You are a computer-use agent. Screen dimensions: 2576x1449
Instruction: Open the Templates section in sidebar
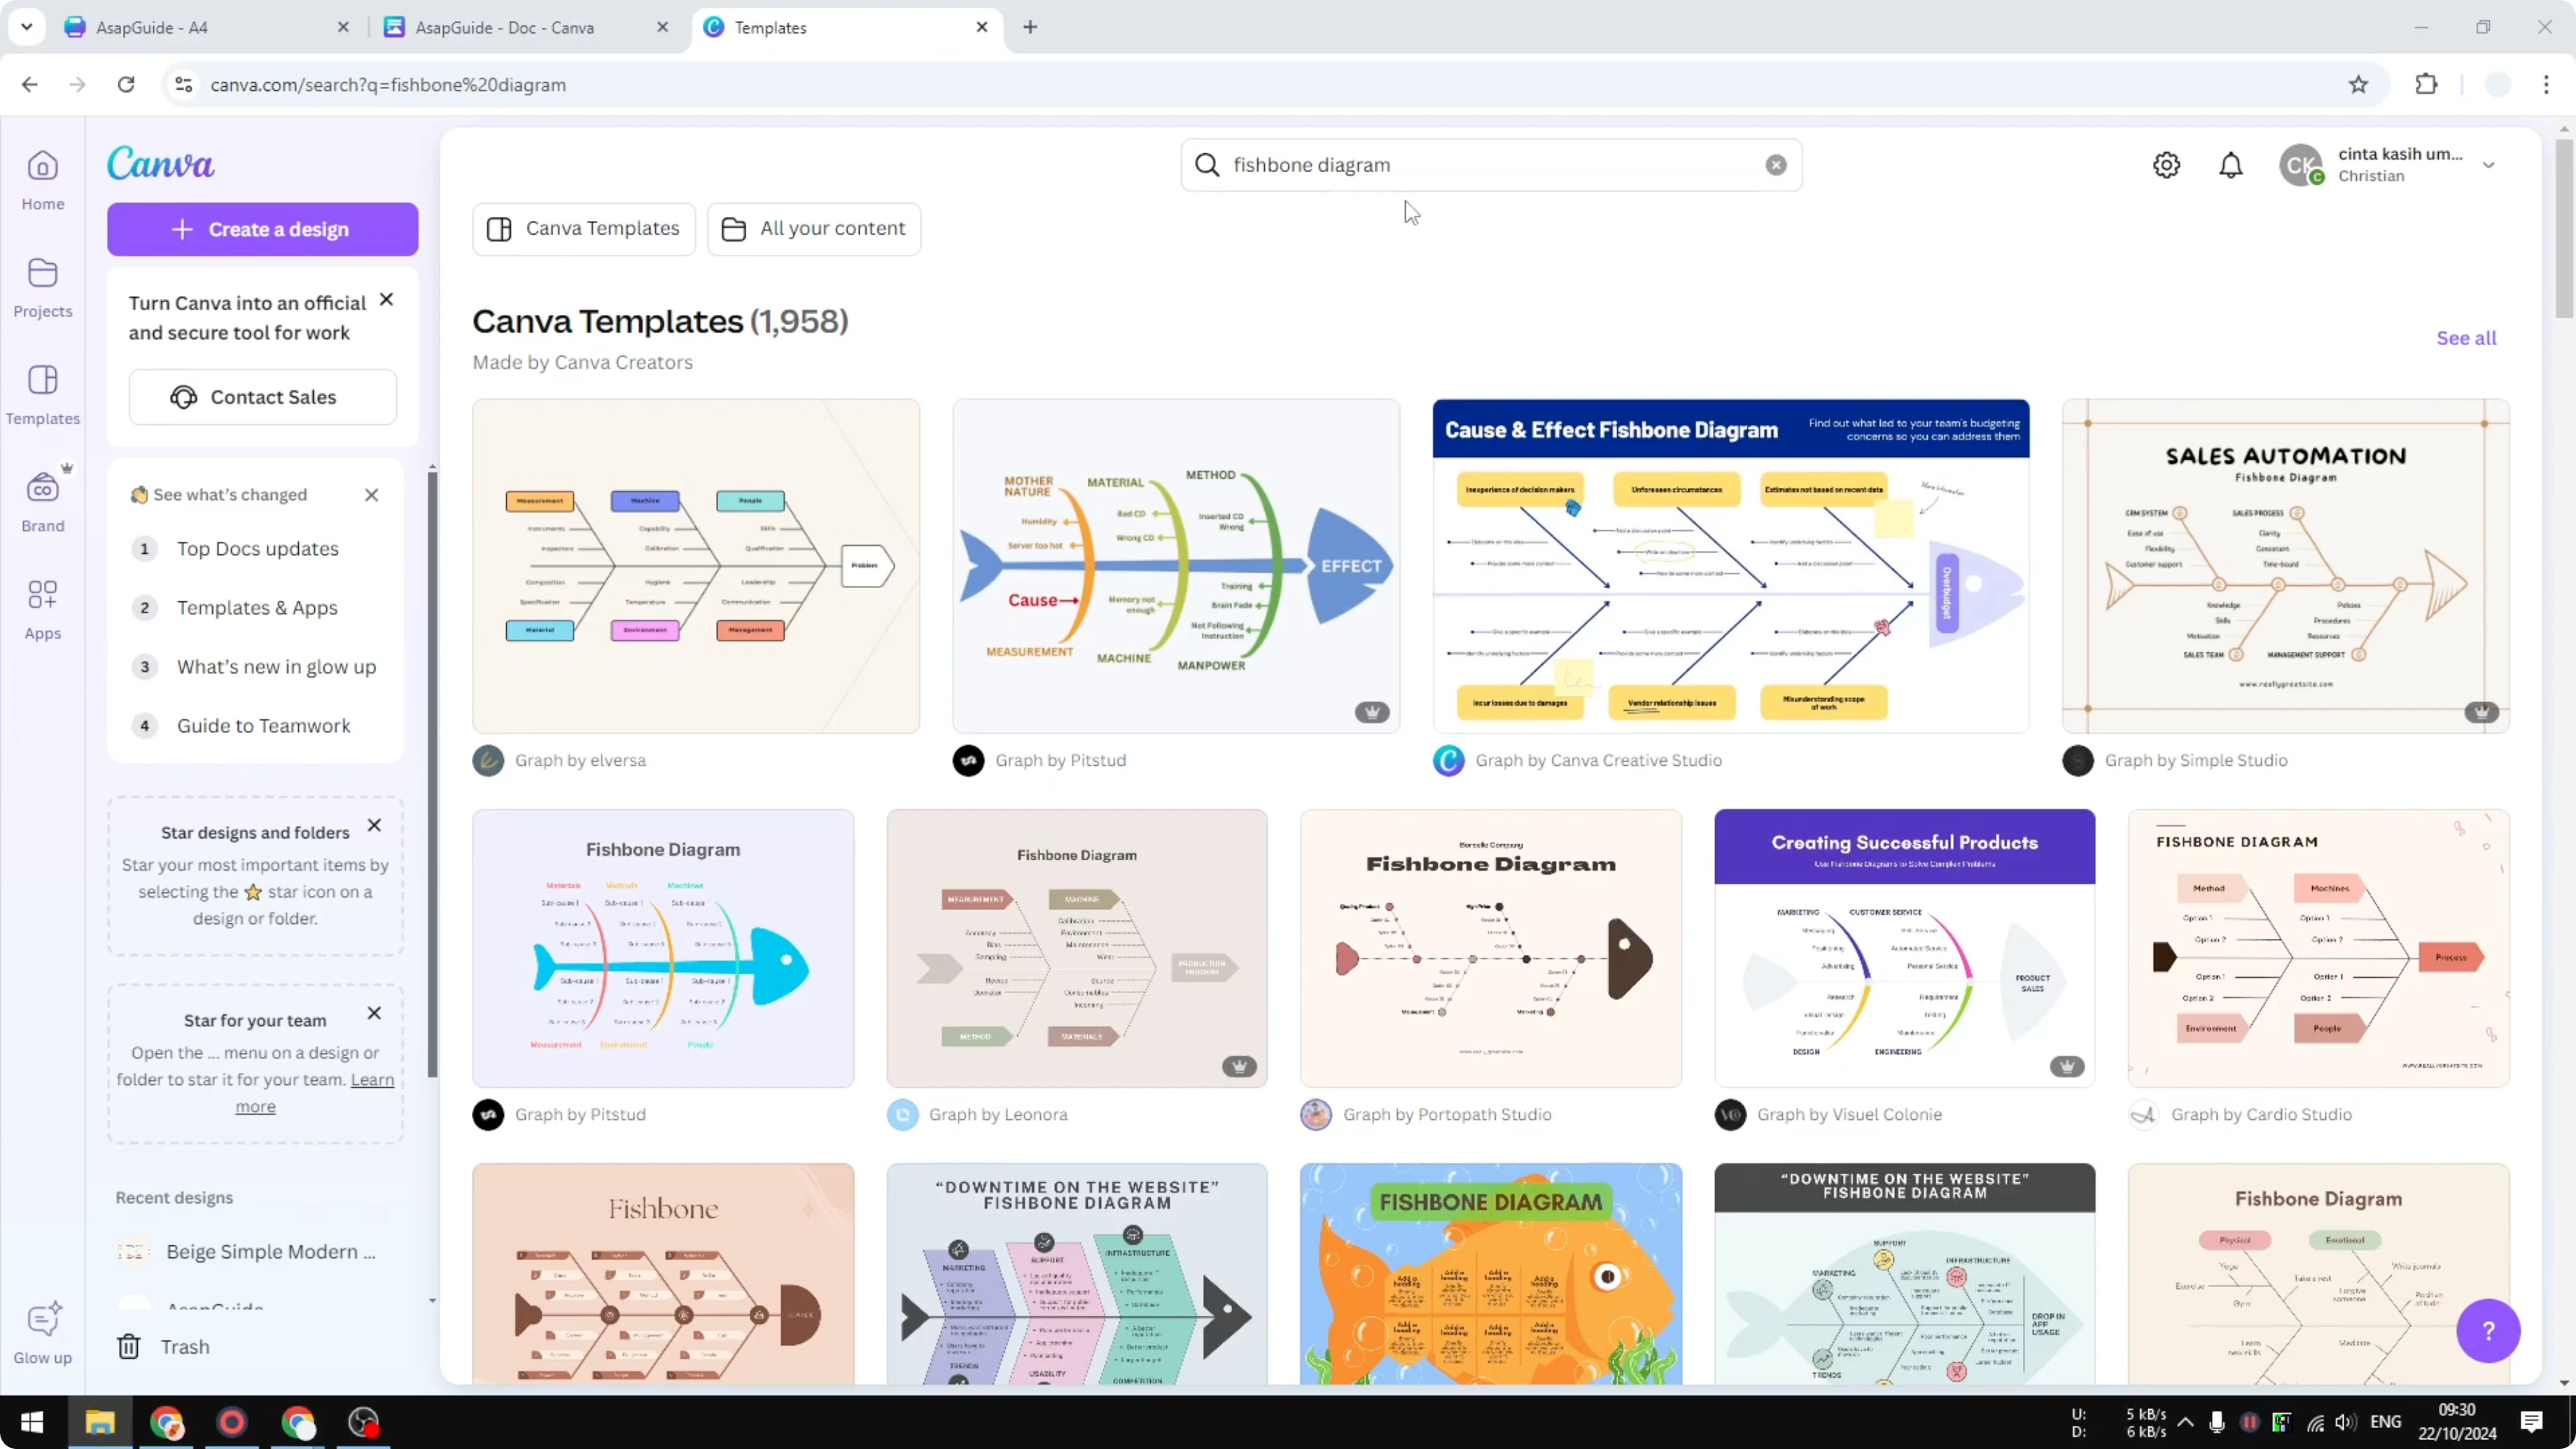42,394
